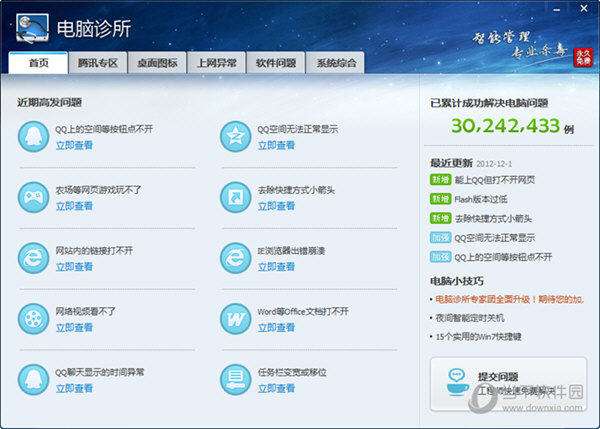The image size is (600, 429).
Task: Click 立即查看 under 网站内的链接打不开
Action: (x=74, y=267)
